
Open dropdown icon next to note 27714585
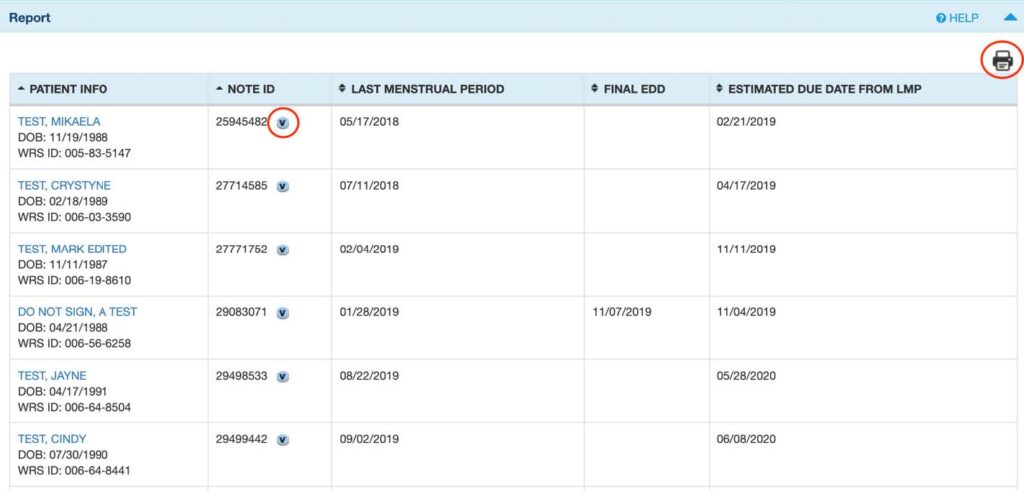(283, 186)
